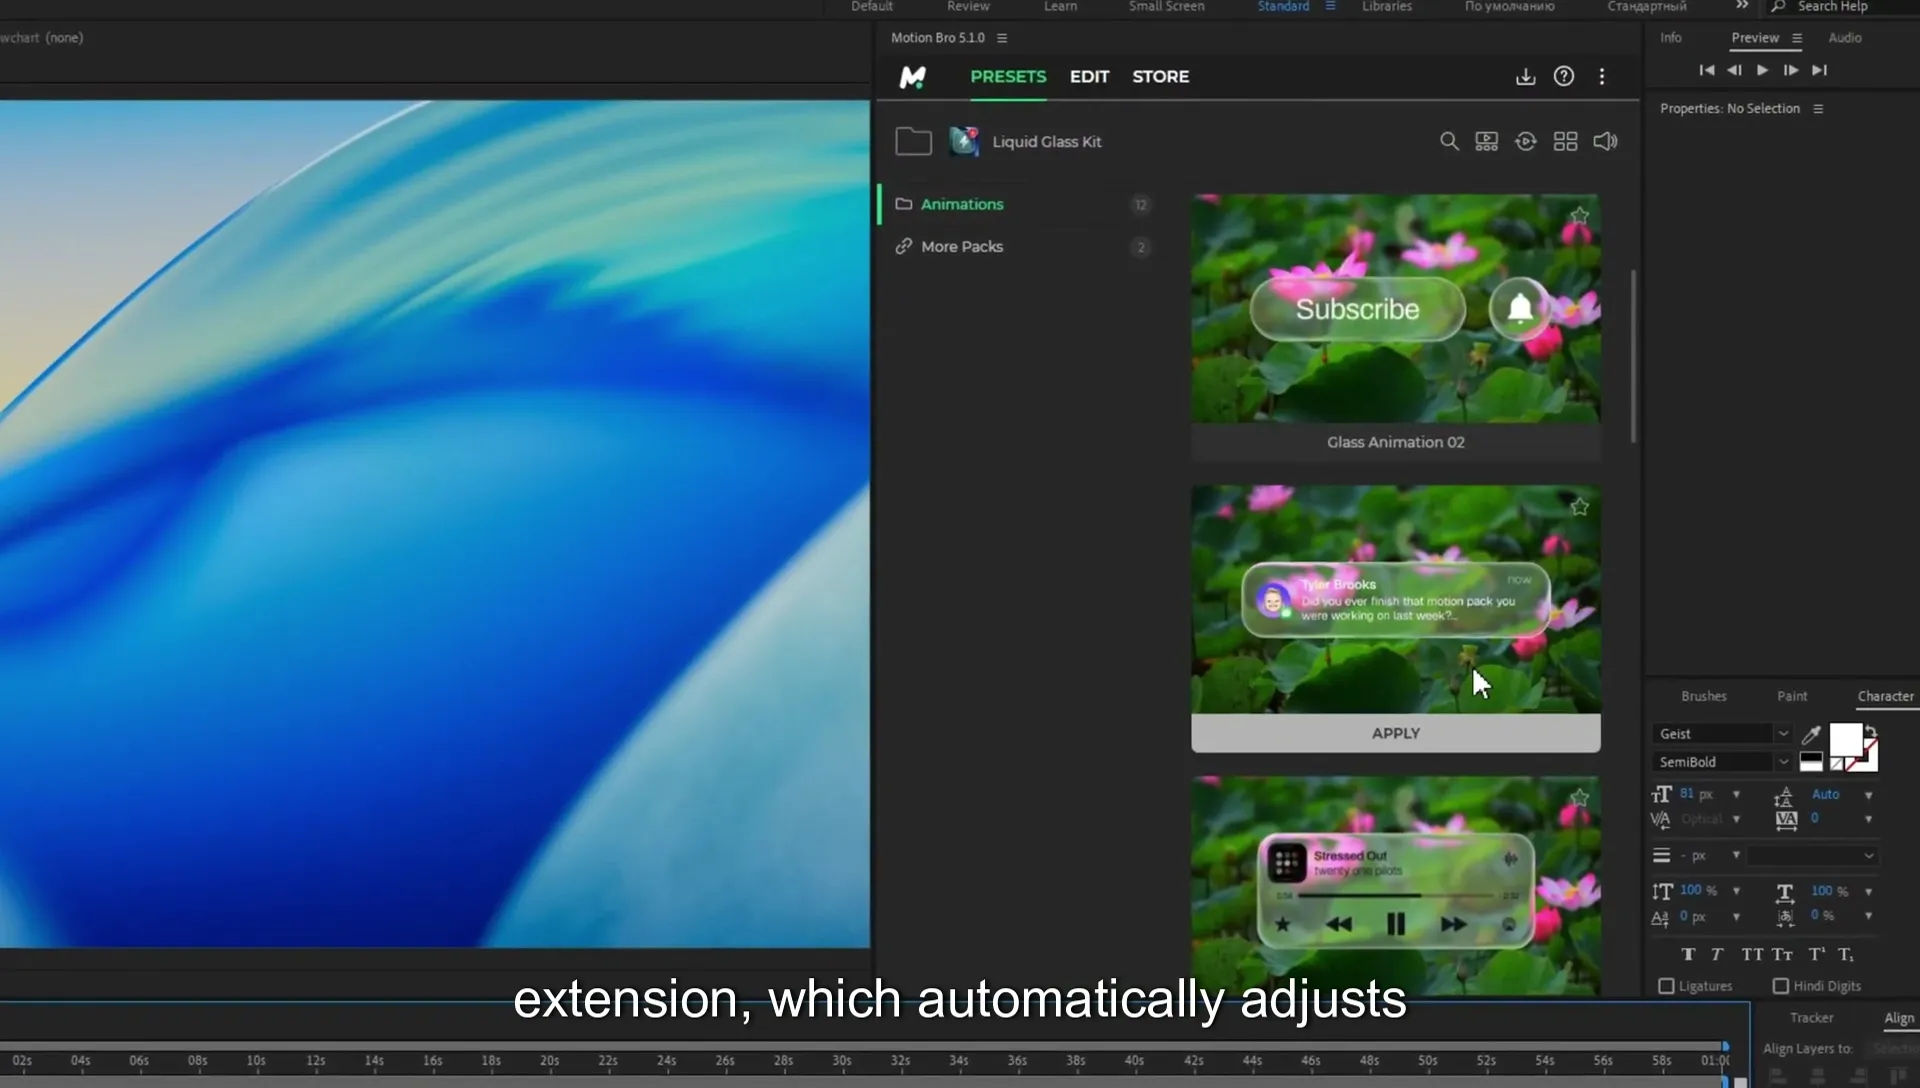Toggle Faux Bold in the Character panel
This screenshot has width=1920, height=1088.
point(1688,954)
